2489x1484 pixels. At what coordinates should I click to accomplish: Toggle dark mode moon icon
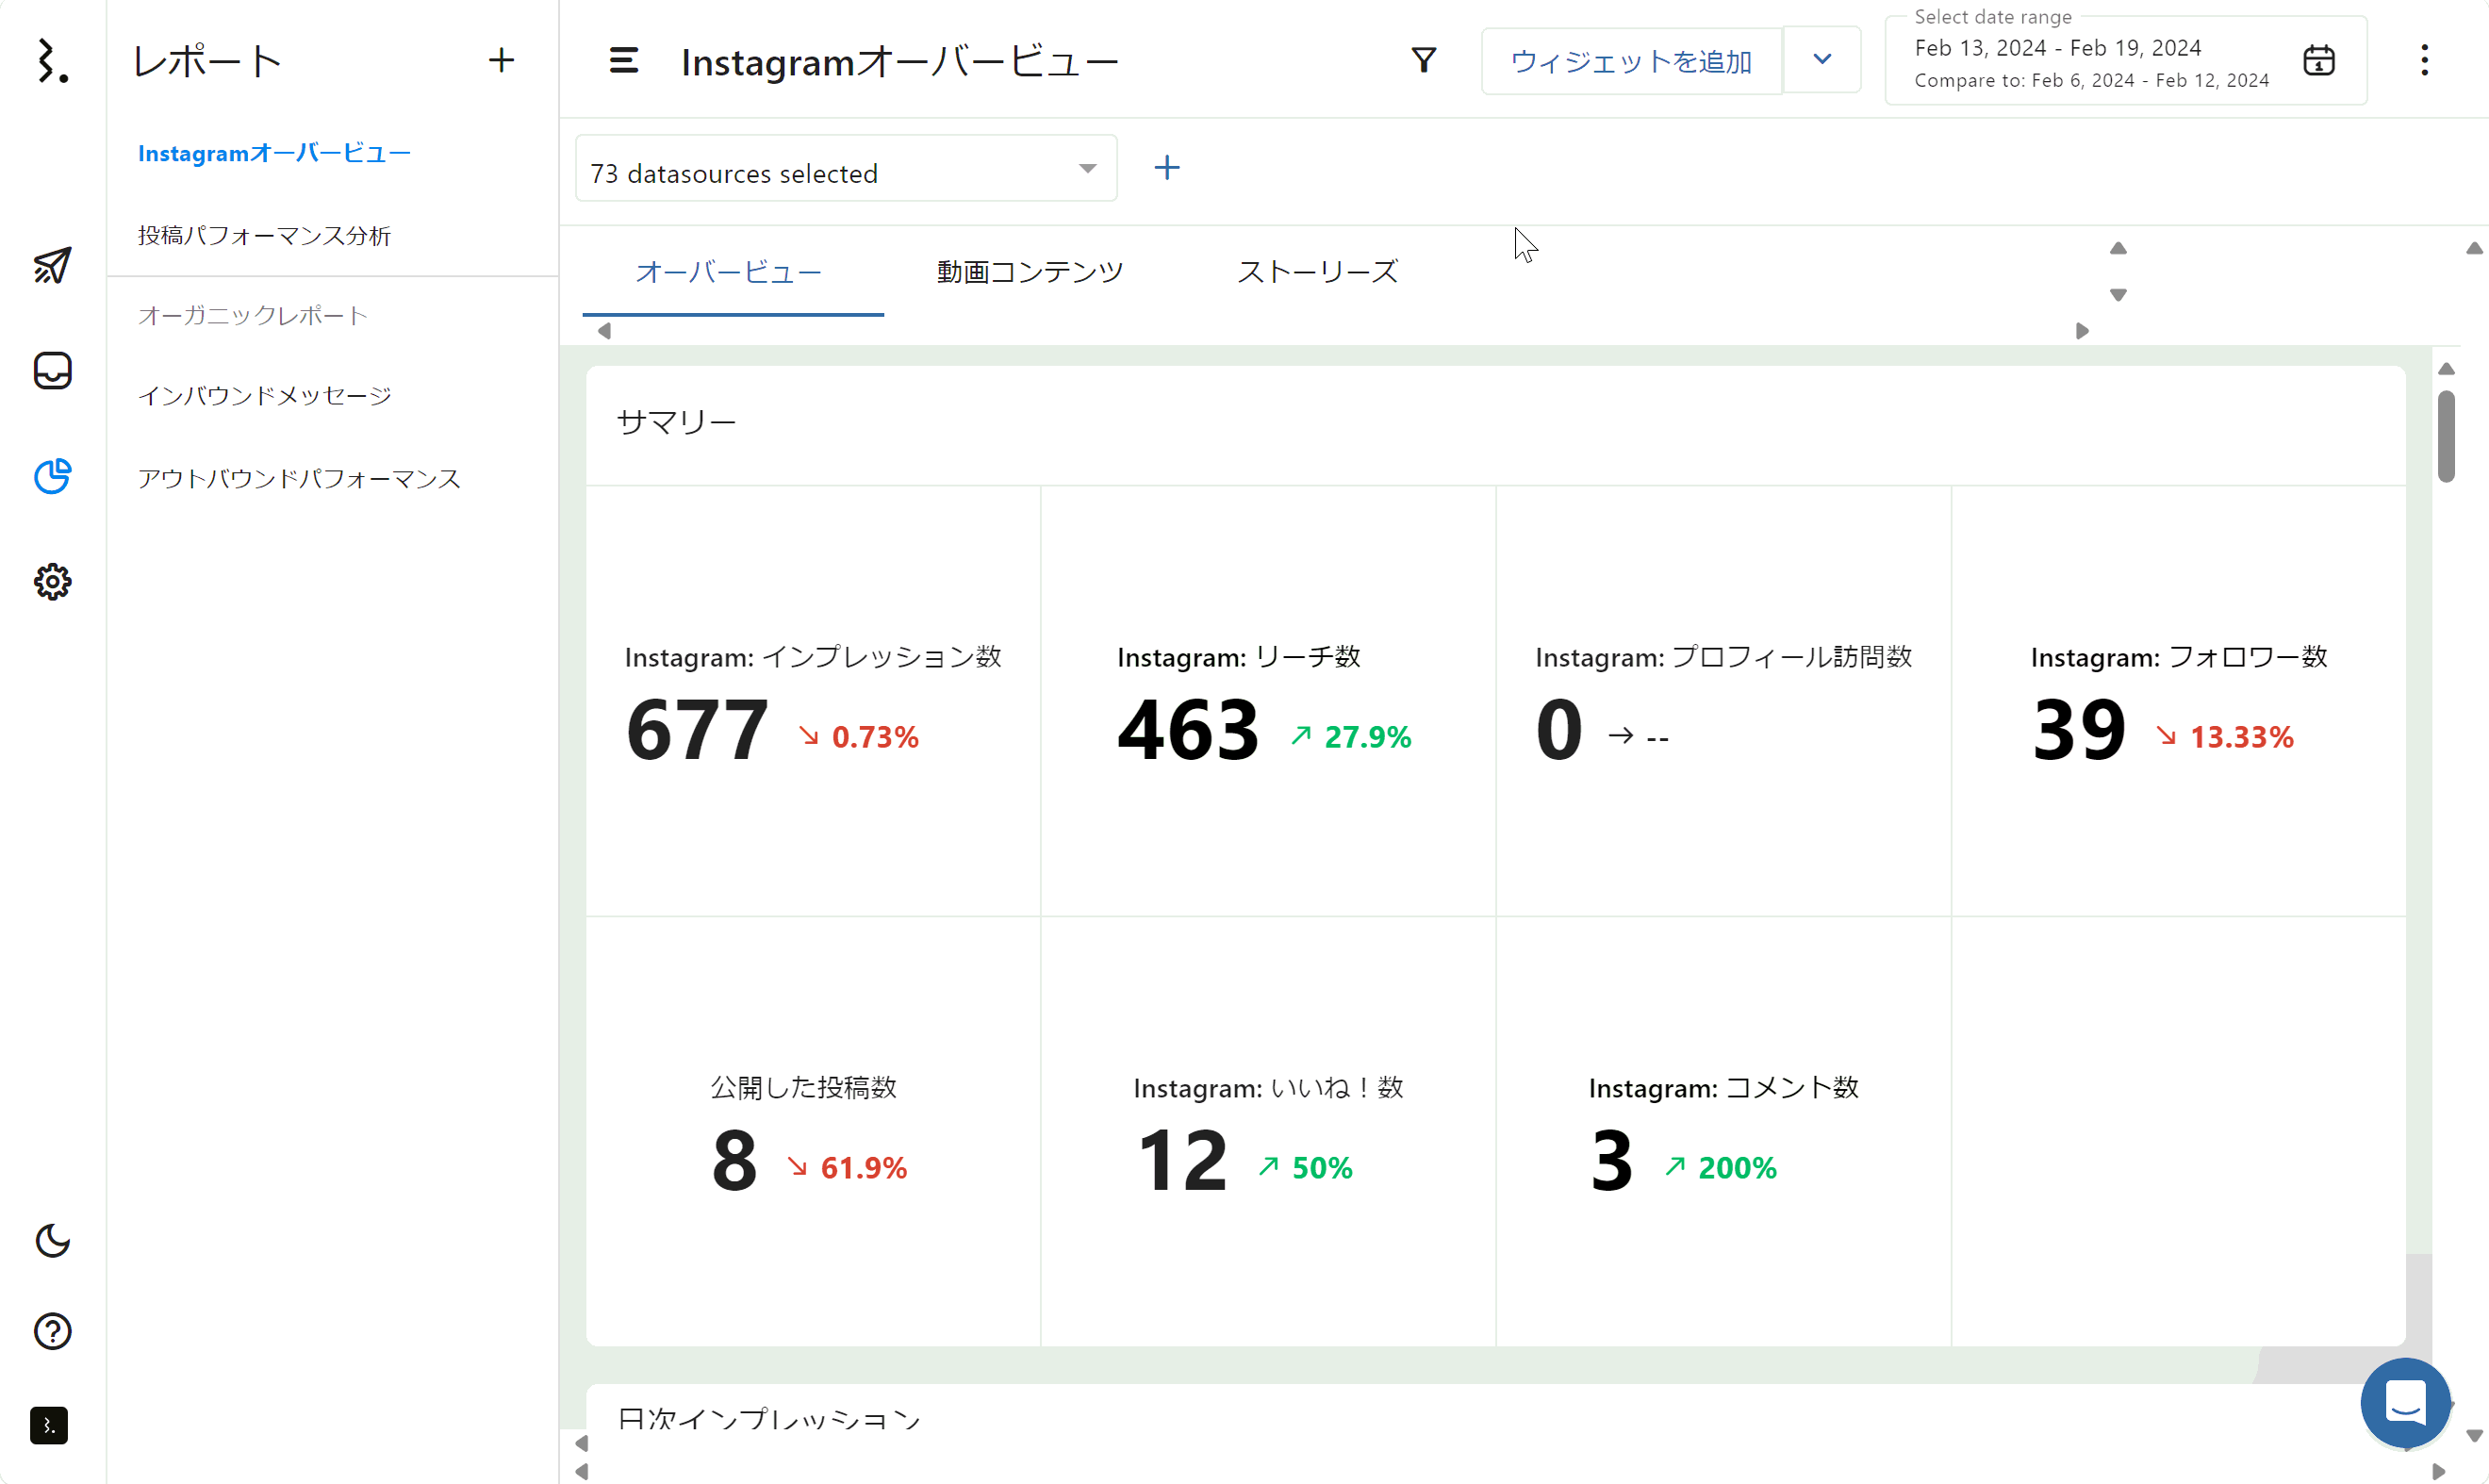52,1240
